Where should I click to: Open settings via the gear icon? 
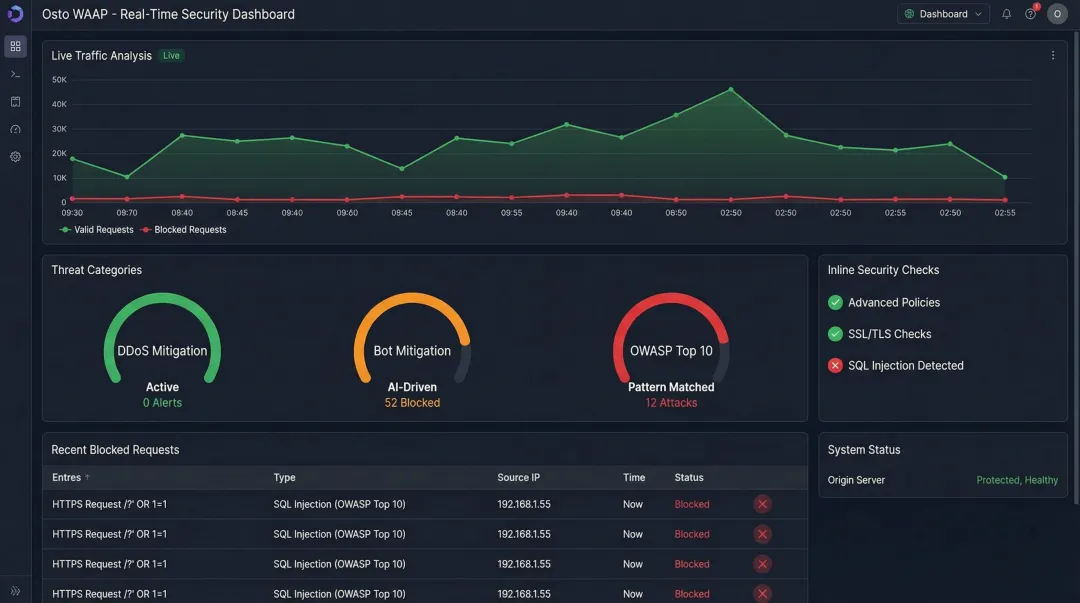(x=14, y=156)
